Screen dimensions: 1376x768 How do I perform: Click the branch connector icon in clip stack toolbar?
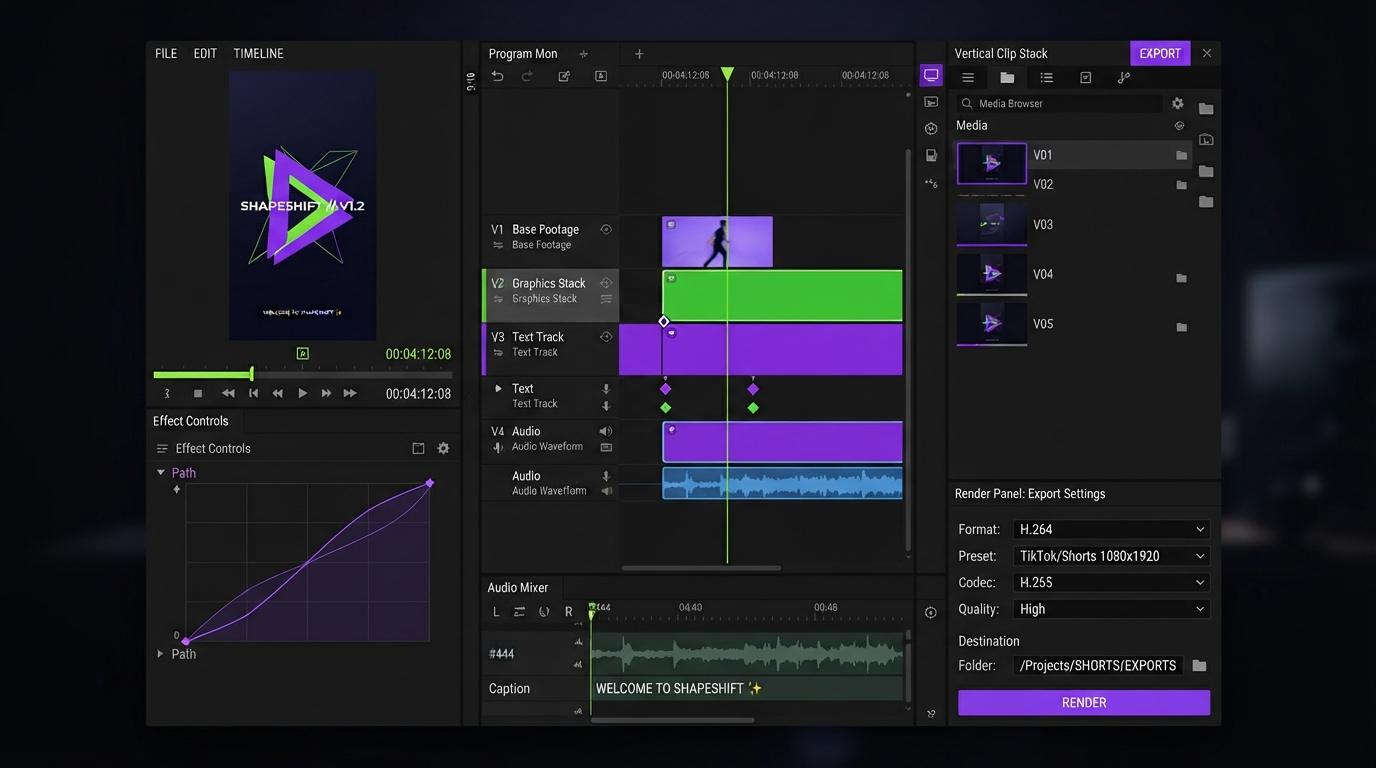pos(1124,78)
